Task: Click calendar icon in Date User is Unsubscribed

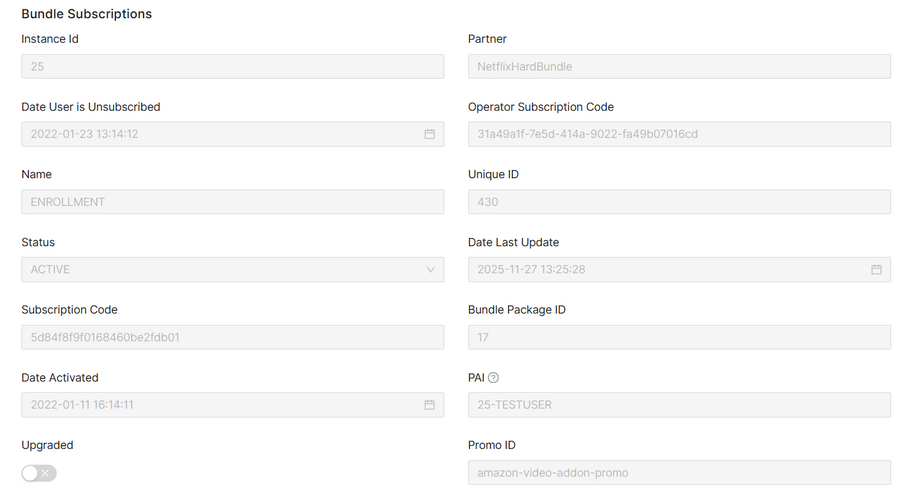Action: pyautogui.click(x=429, y=134)
